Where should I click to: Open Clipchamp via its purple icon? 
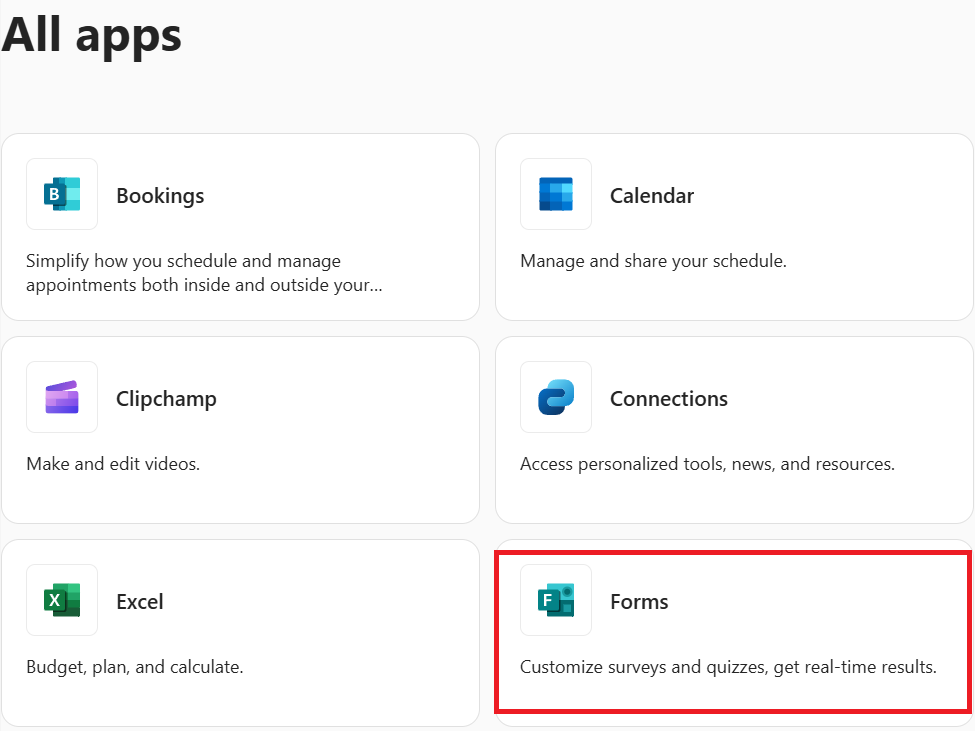(x=62, y=397)
